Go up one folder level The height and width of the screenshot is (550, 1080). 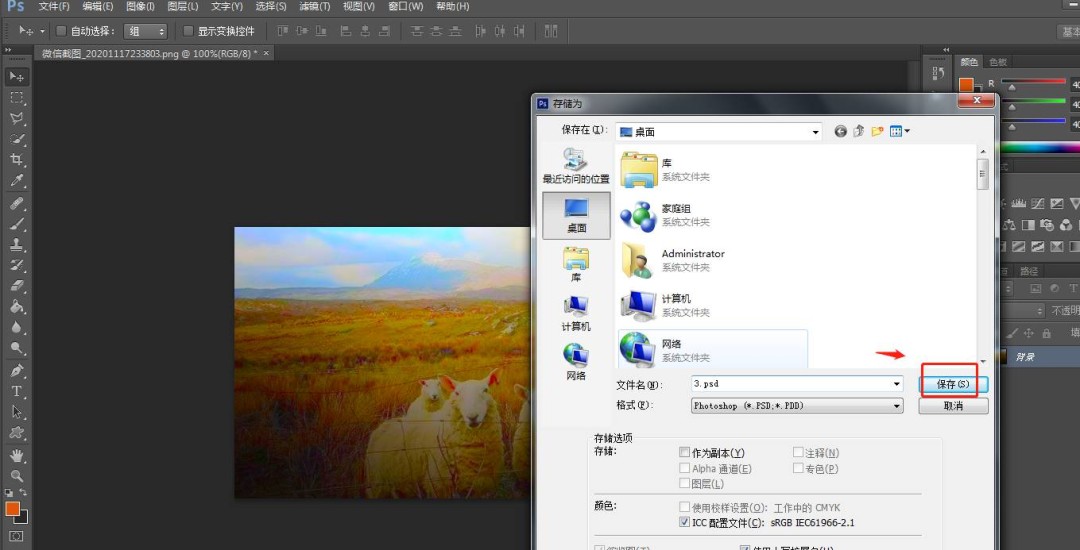coord(858,131)
